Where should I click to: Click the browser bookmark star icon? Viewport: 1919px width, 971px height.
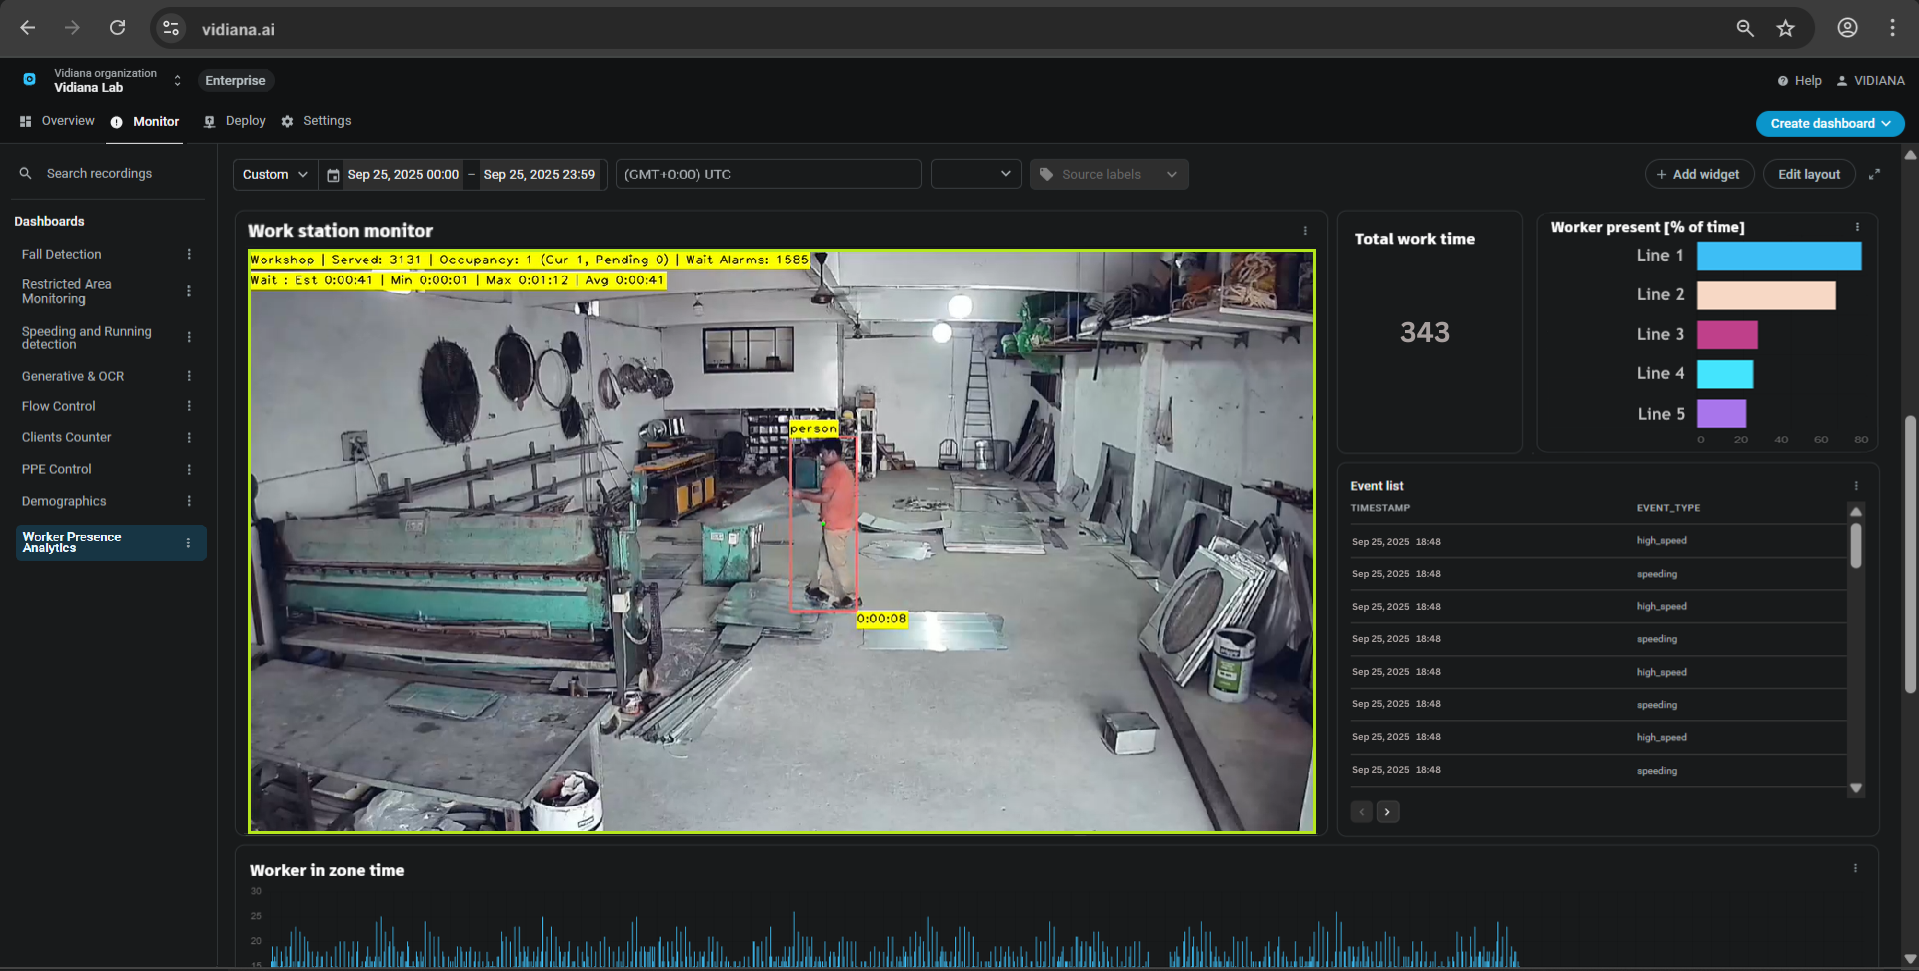coord(1786,28)
